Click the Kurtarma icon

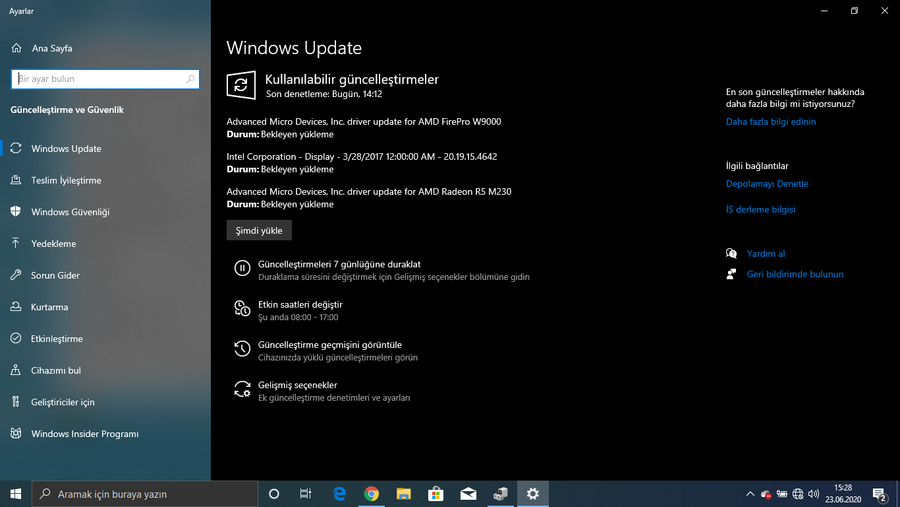(x=16, y=307)
